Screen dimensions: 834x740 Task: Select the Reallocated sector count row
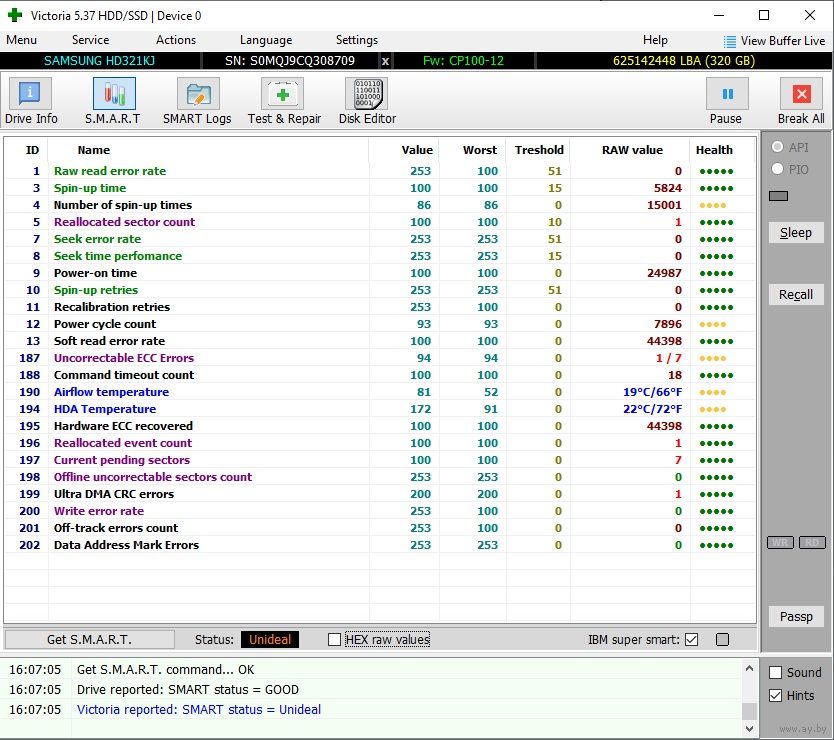124,222
